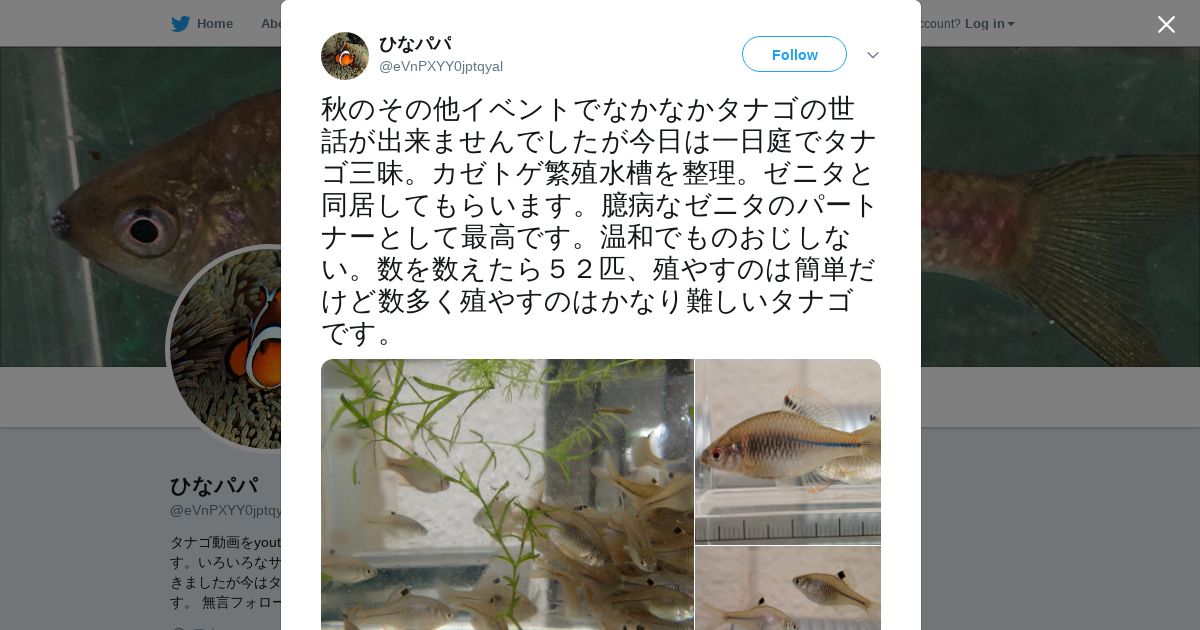Open profile name ひなパパ in sidebar
The height and width of the screenshot is (630, 1200).
(214, 486)
